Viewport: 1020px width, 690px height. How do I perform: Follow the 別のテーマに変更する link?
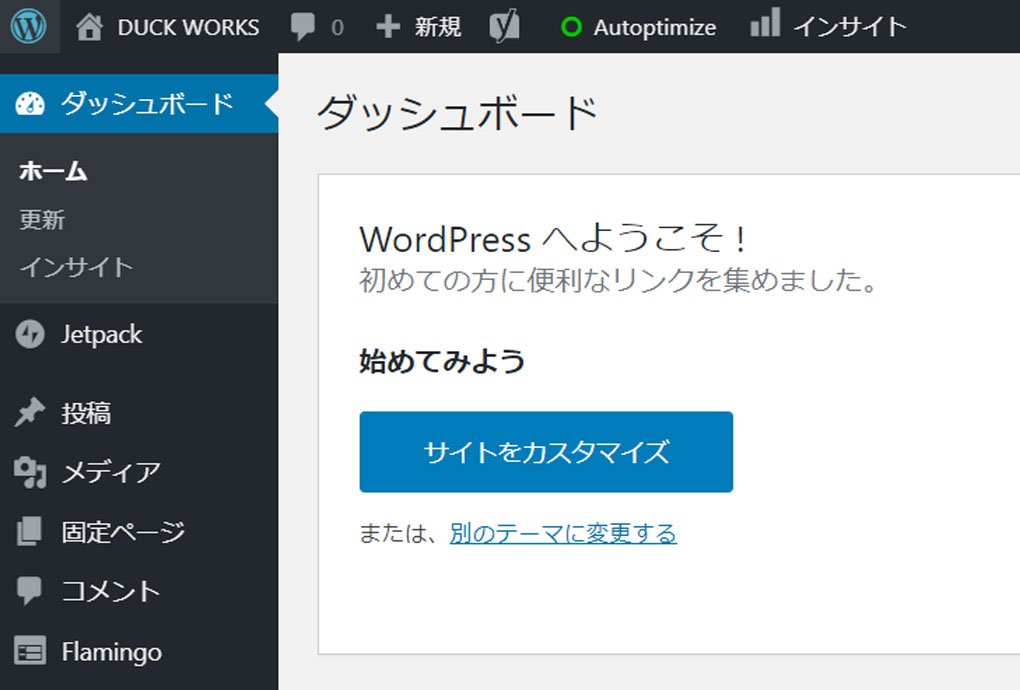point(563,534)
